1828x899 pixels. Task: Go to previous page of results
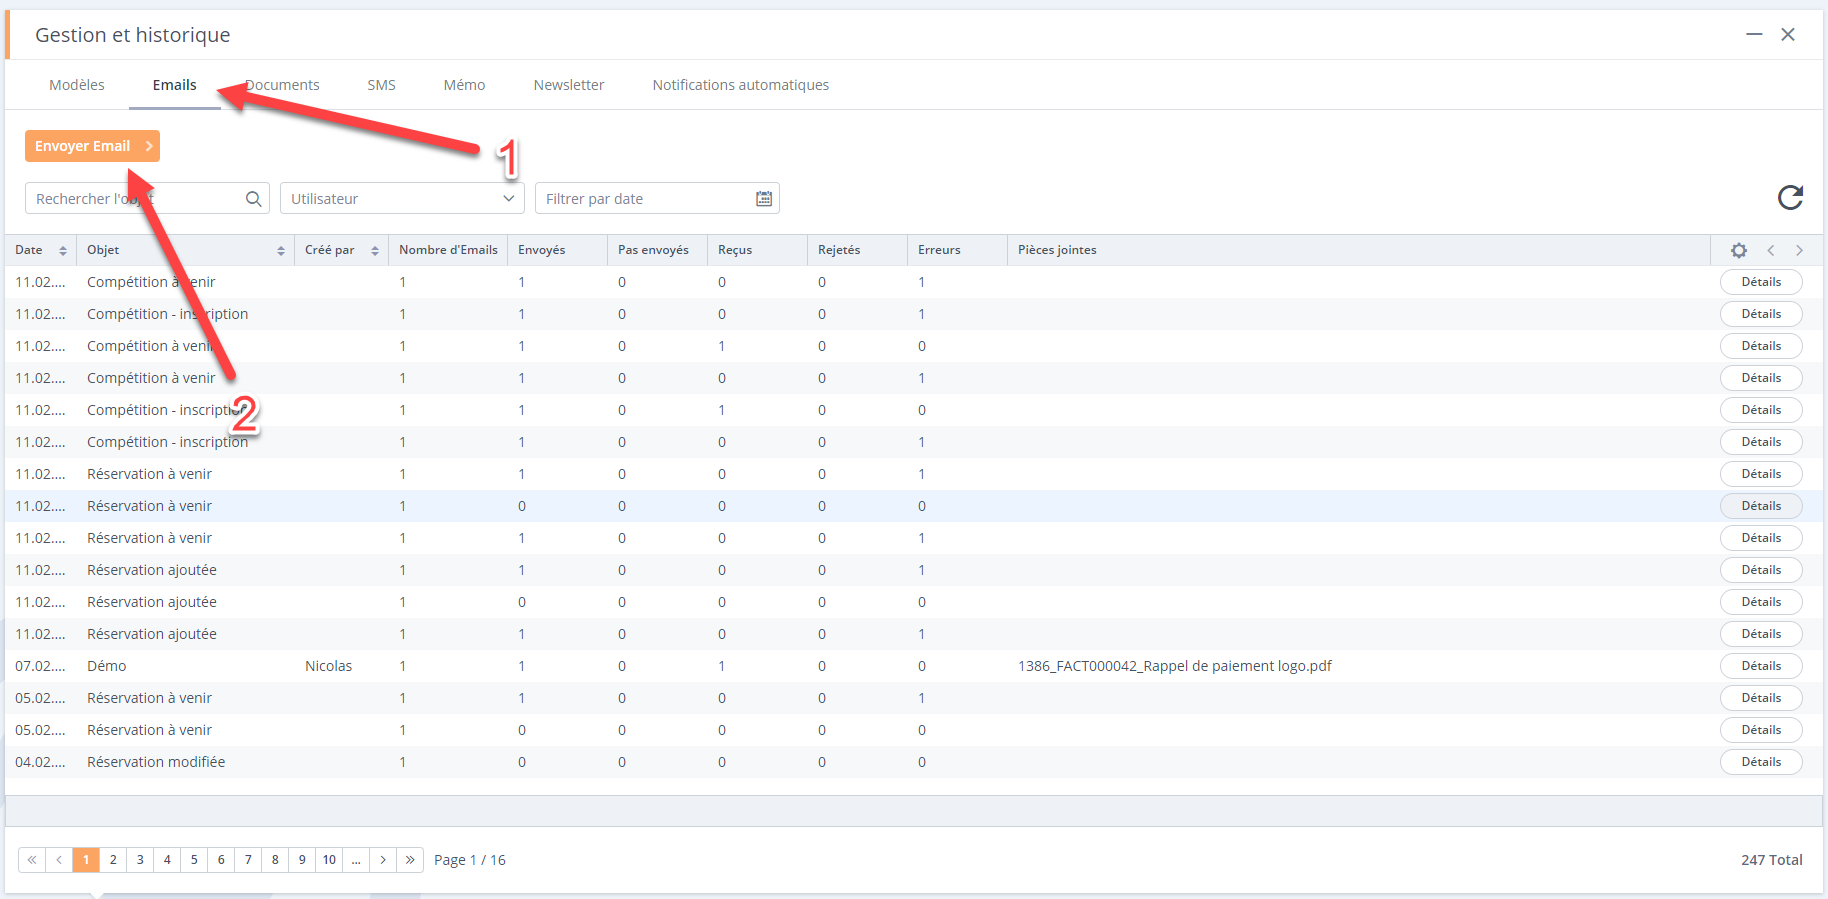59,860
